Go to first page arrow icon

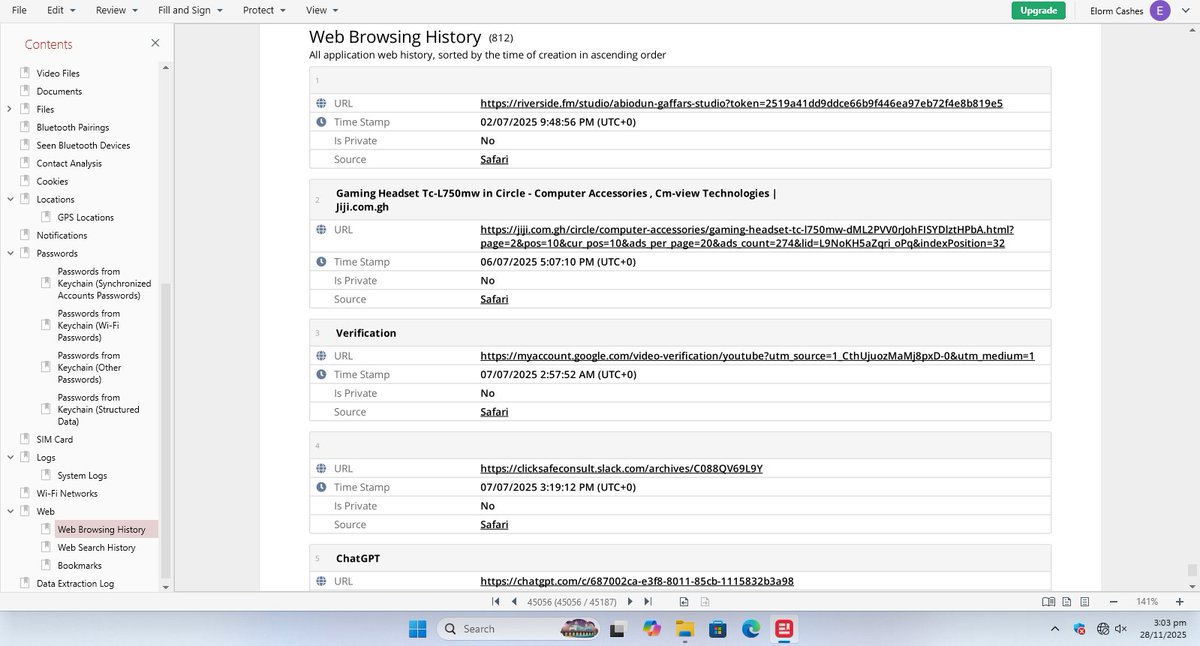496,601
